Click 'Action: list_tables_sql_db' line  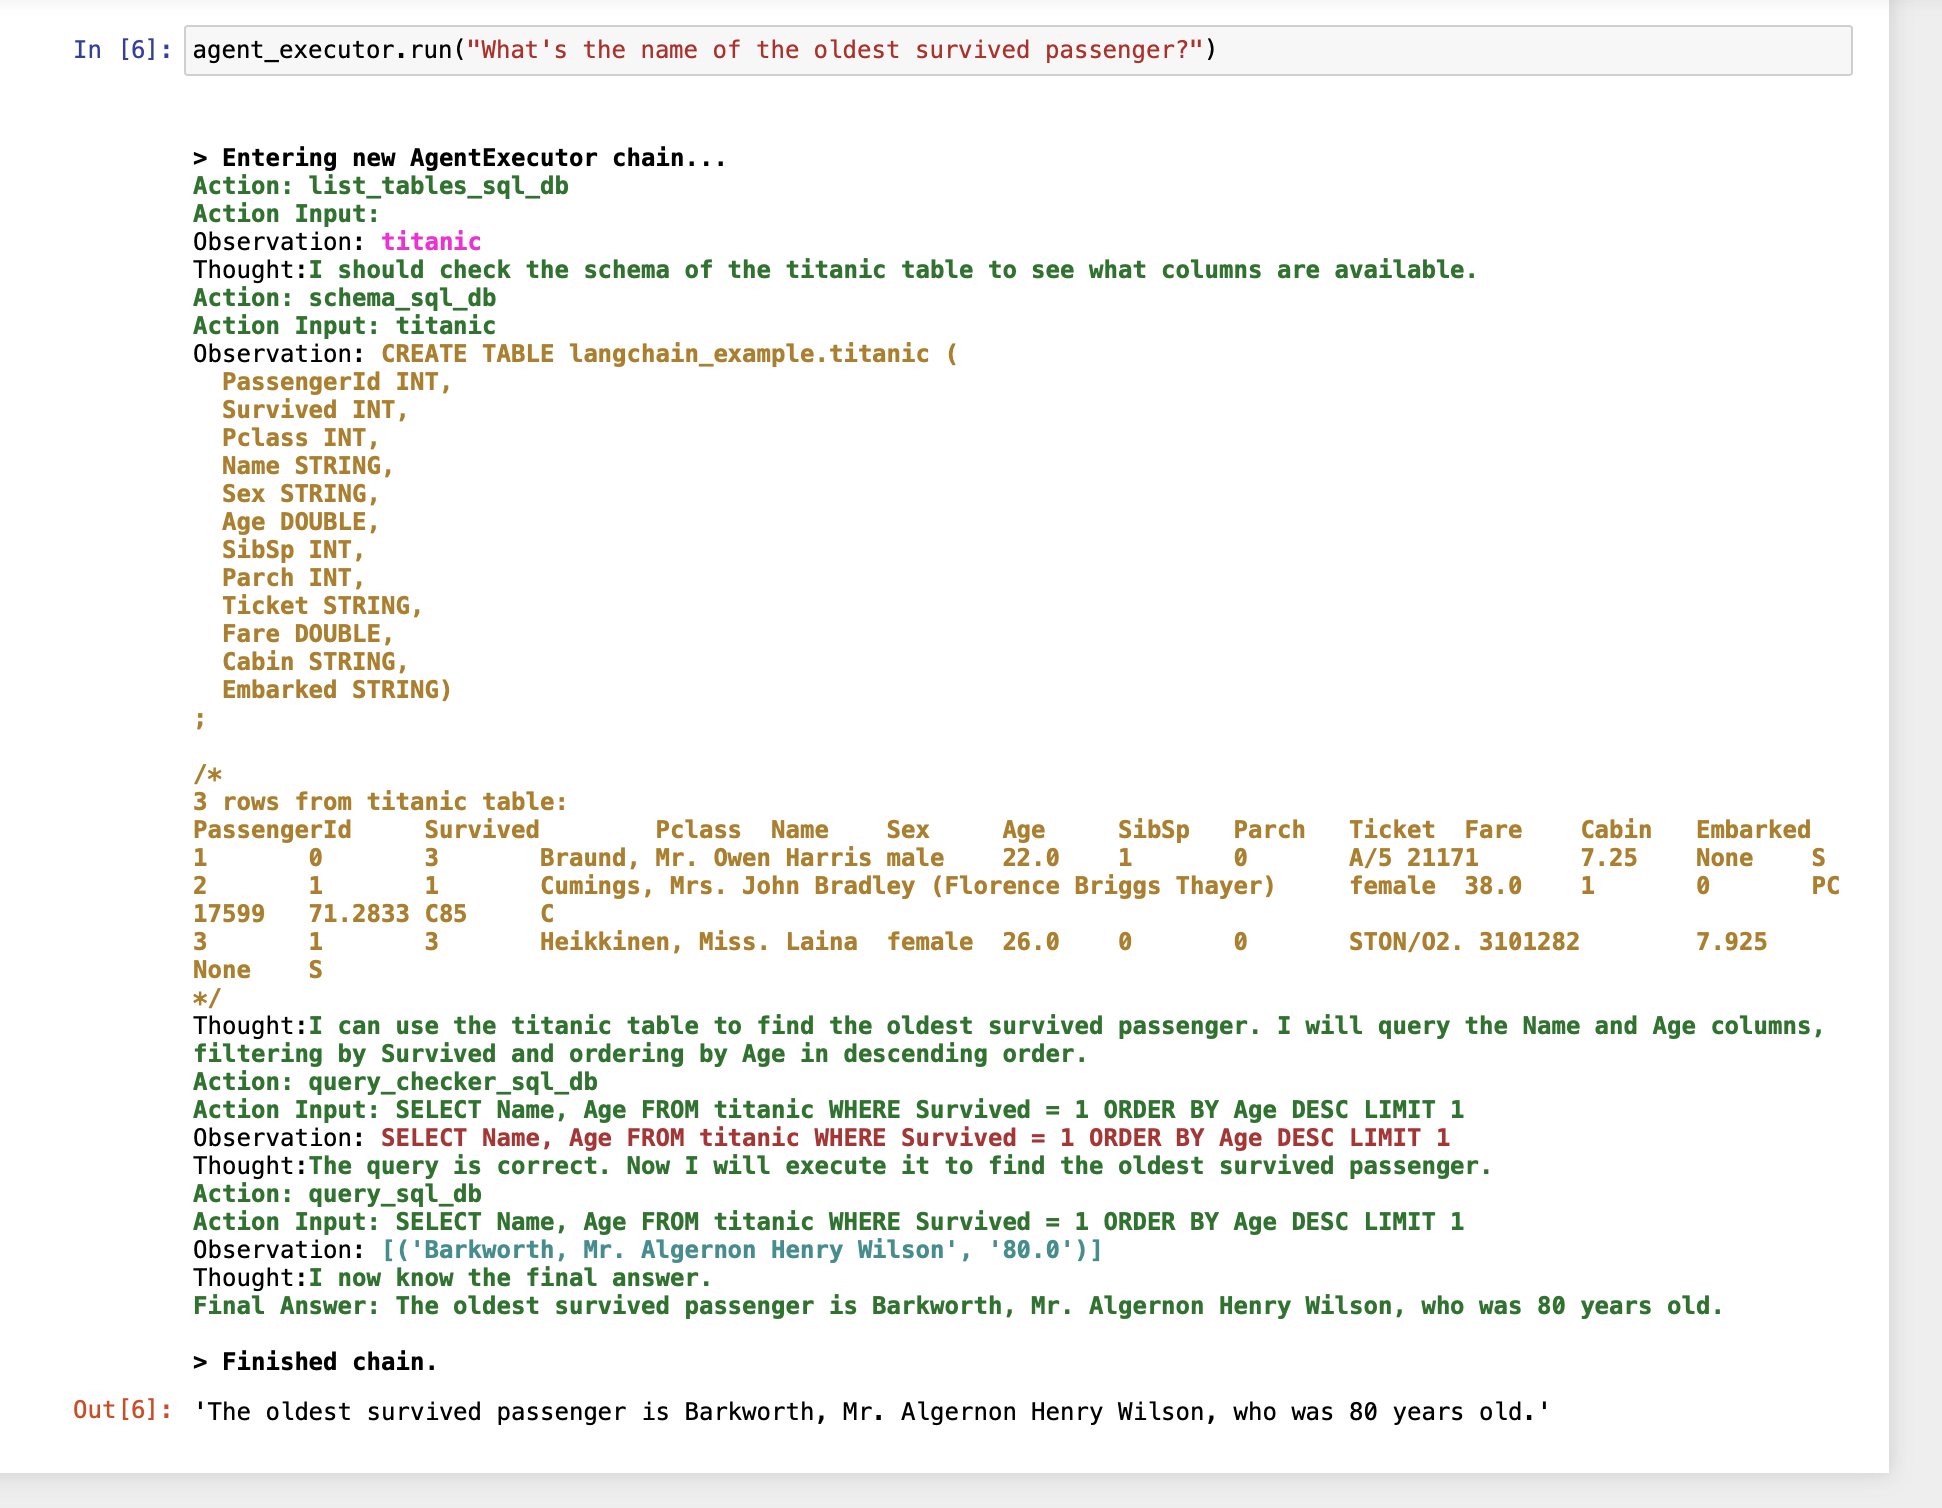[381, 186]
